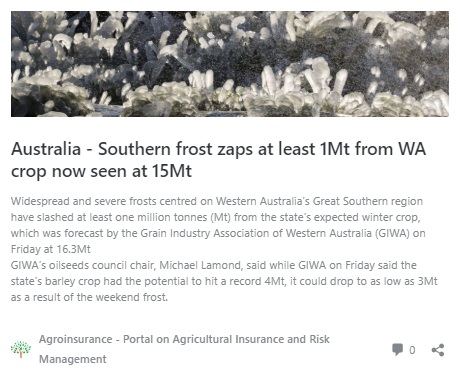This screenshot has height=387, width=463.
Task: Click the line have slashed at least one million tonnes
Action: [x=216, y=217]
